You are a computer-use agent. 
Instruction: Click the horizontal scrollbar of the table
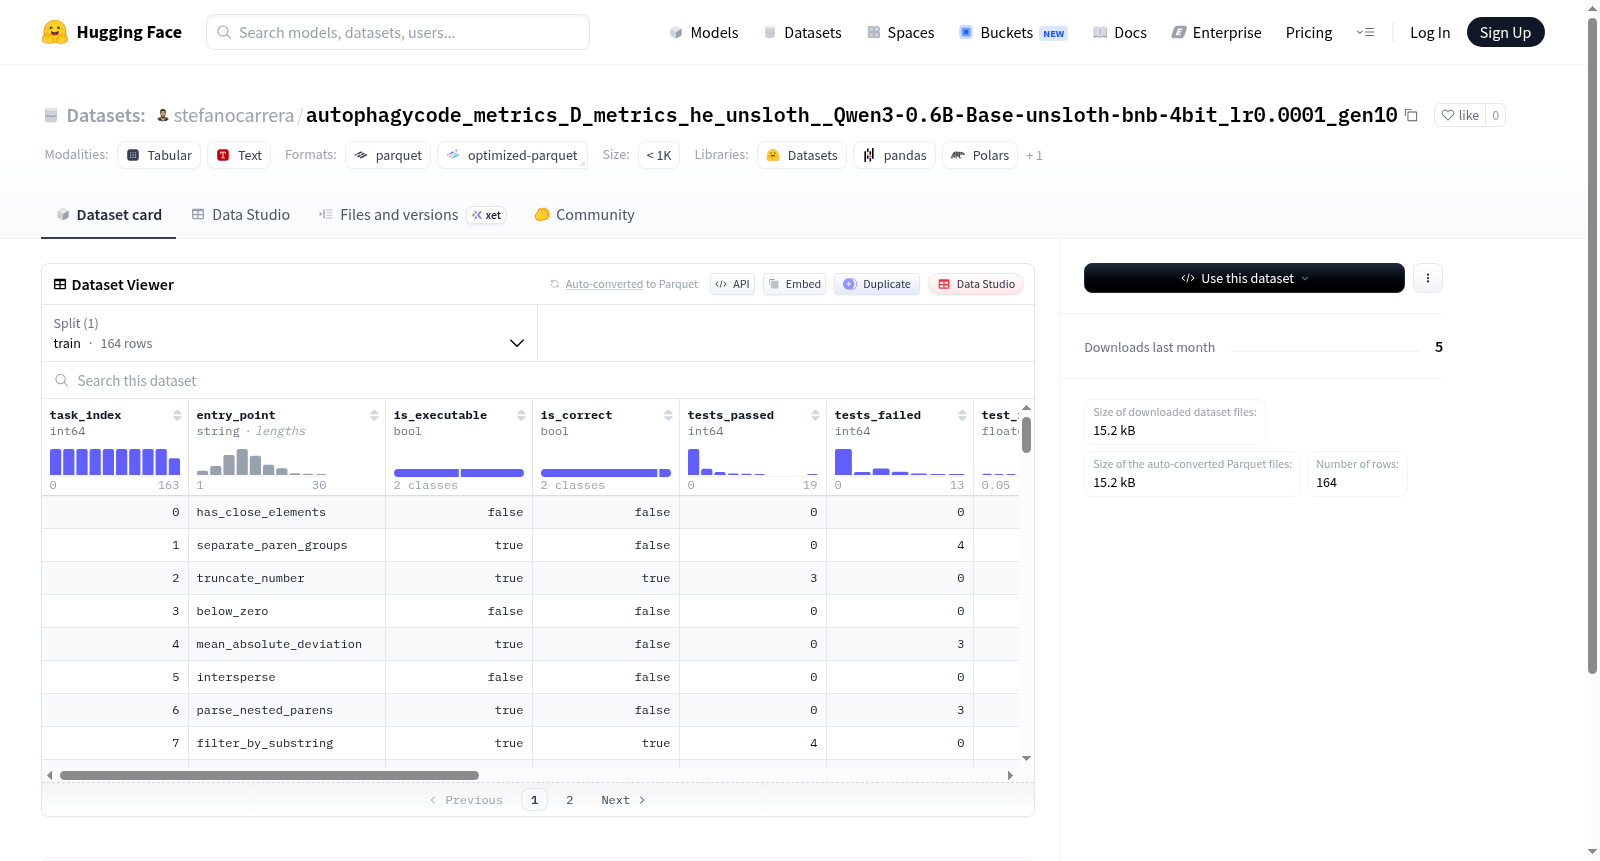pos(269,775)
